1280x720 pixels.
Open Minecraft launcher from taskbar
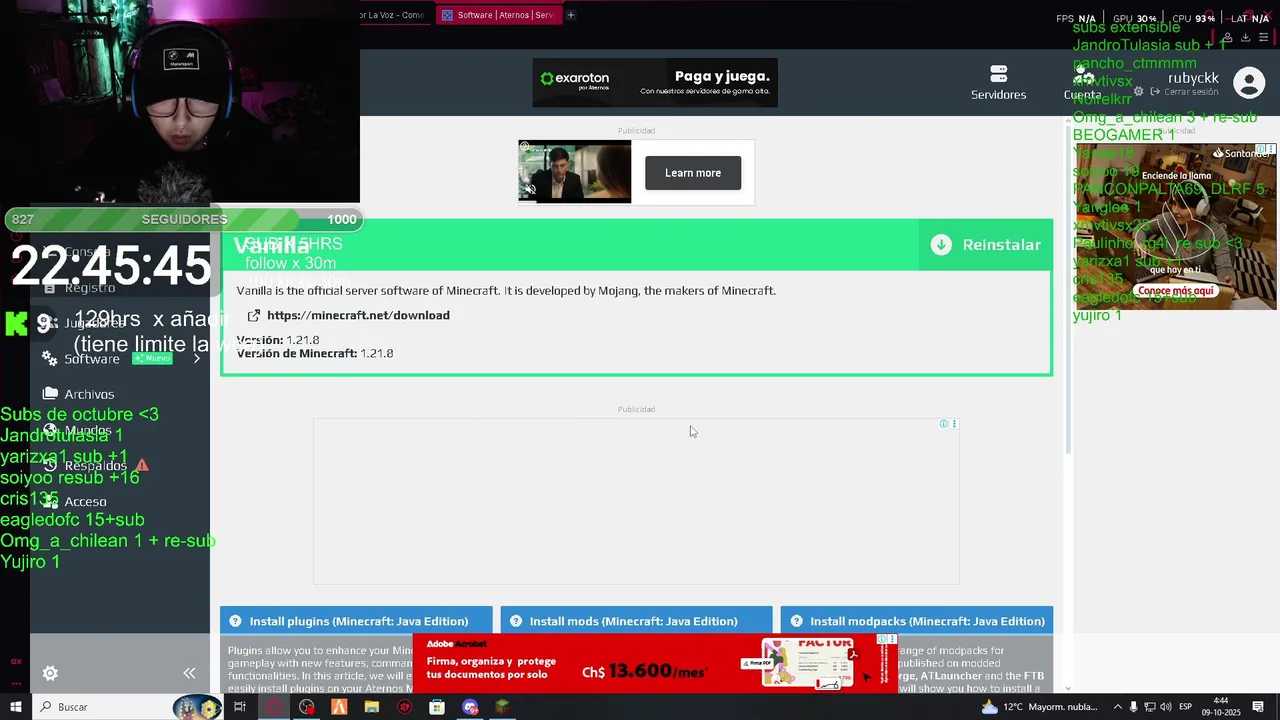click(503, 707)
